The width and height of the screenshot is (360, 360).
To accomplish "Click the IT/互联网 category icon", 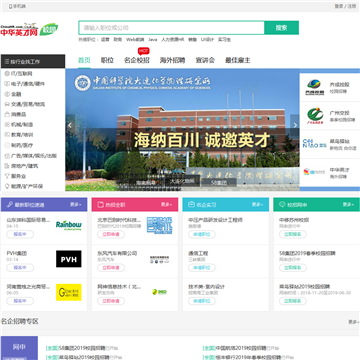I will 7,73.
